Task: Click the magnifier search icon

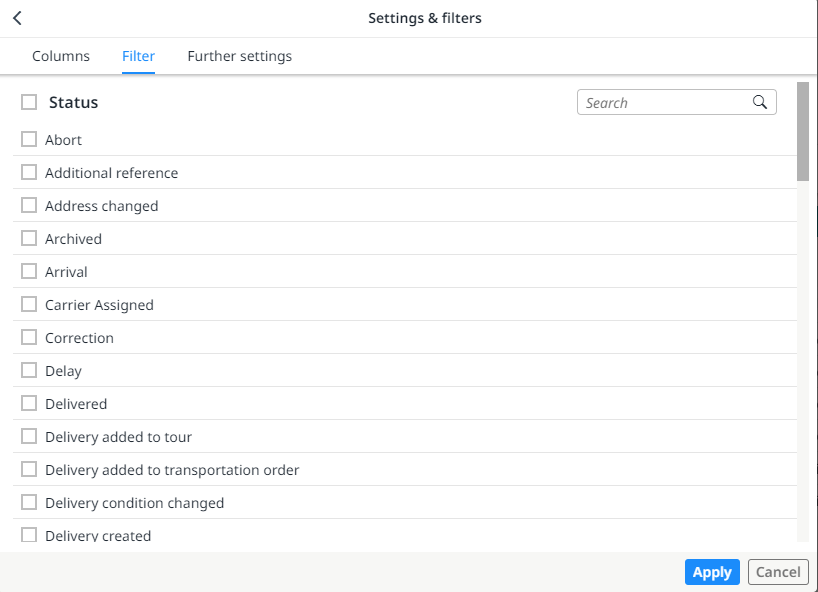Action: click(761, 102)
